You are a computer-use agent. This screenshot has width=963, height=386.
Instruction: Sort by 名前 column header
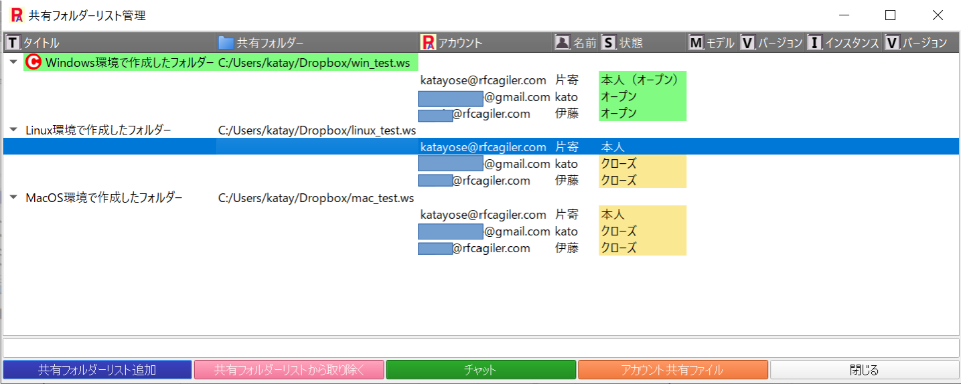point(585,43)
